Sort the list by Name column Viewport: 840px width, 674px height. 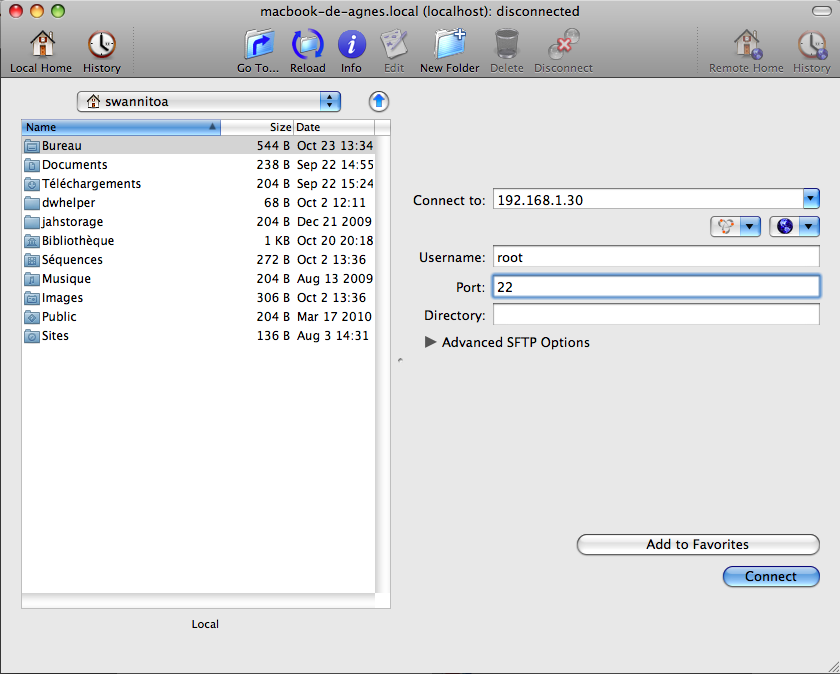tap(121, 127)
